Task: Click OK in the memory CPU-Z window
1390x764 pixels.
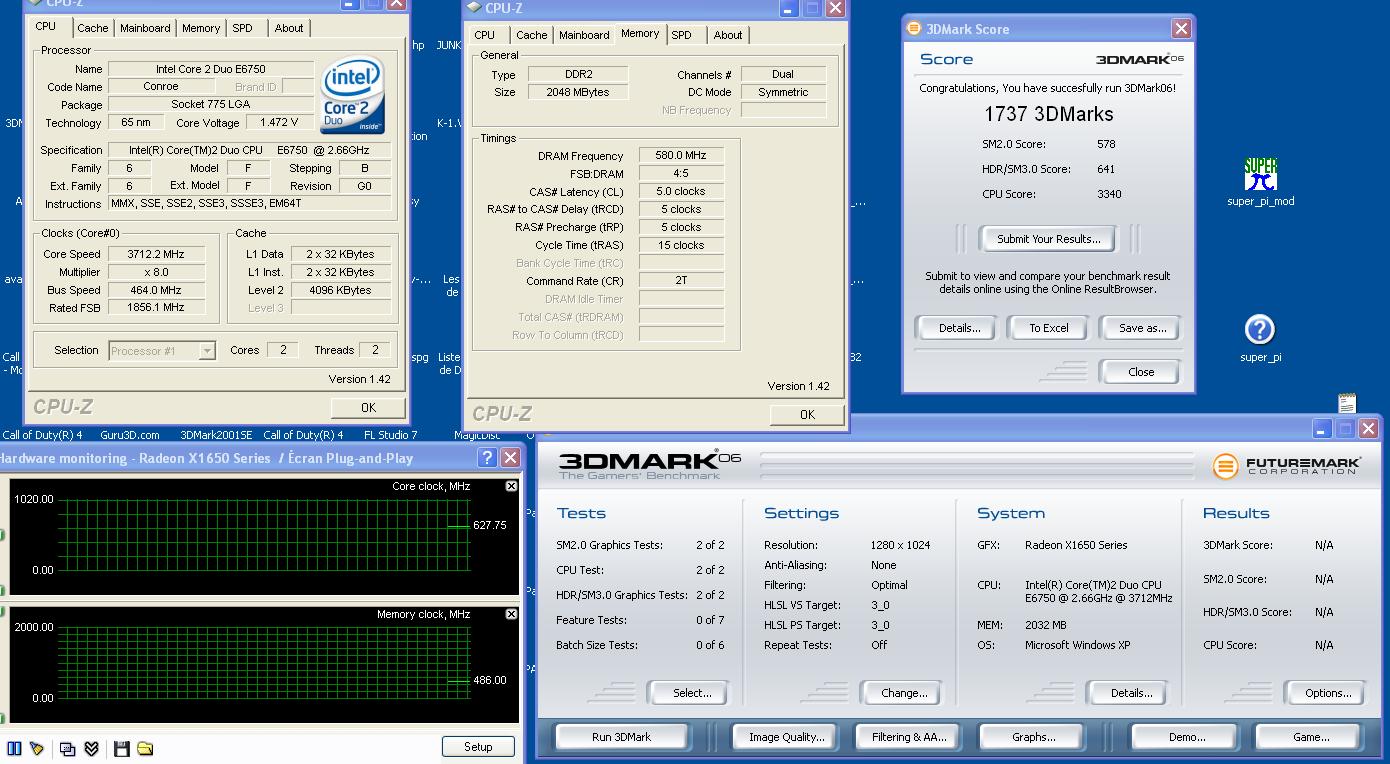Action: pos(807,414)
